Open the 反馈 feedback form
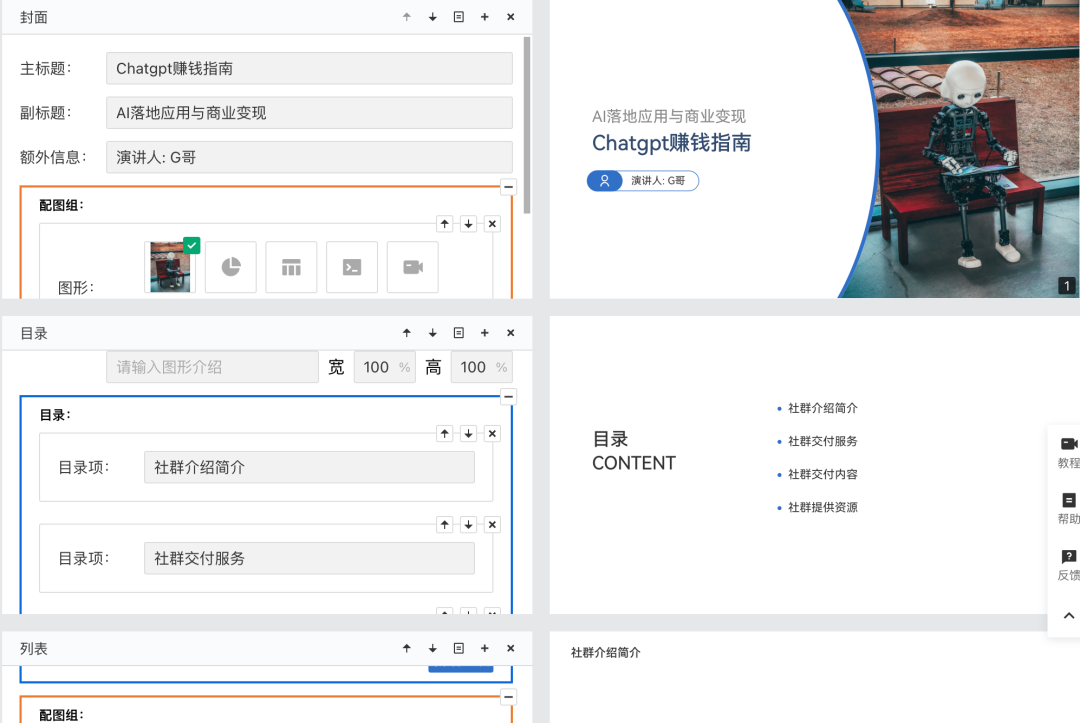 (1068, 565)
